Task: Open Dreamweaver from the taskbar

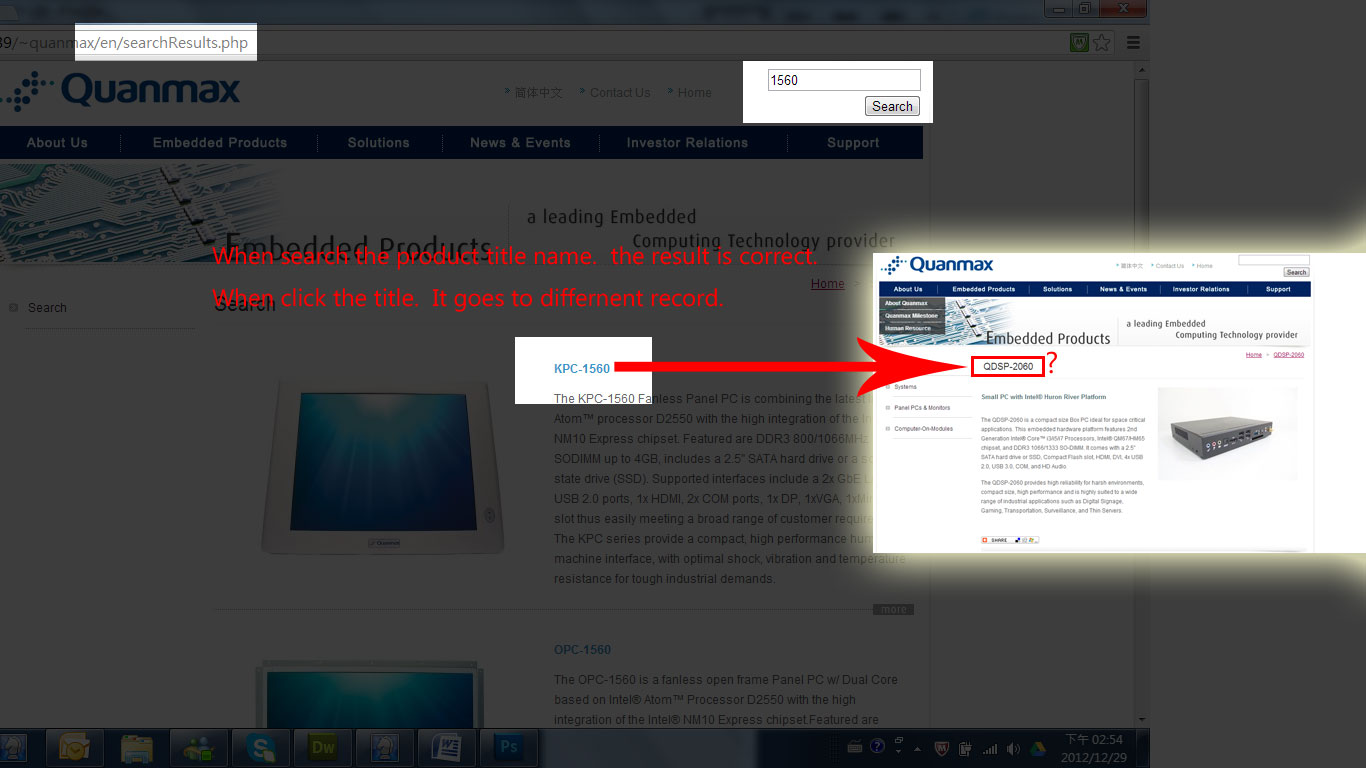Action: tap(323, 747)
